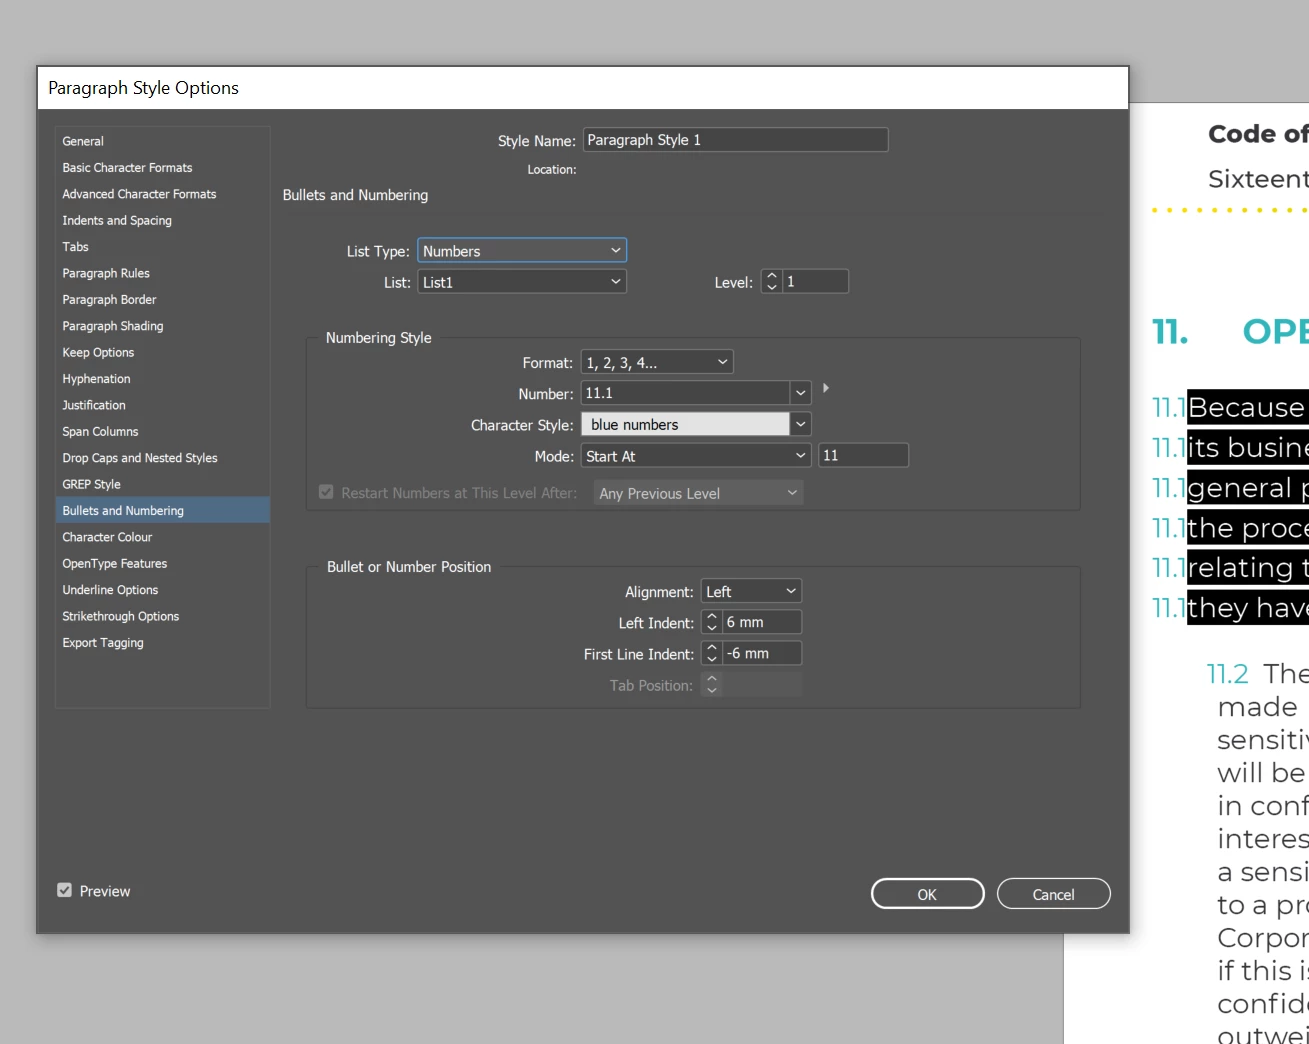
Task: Click the insert number placeholder arrow icon
Action: click(x=826, y=388)
